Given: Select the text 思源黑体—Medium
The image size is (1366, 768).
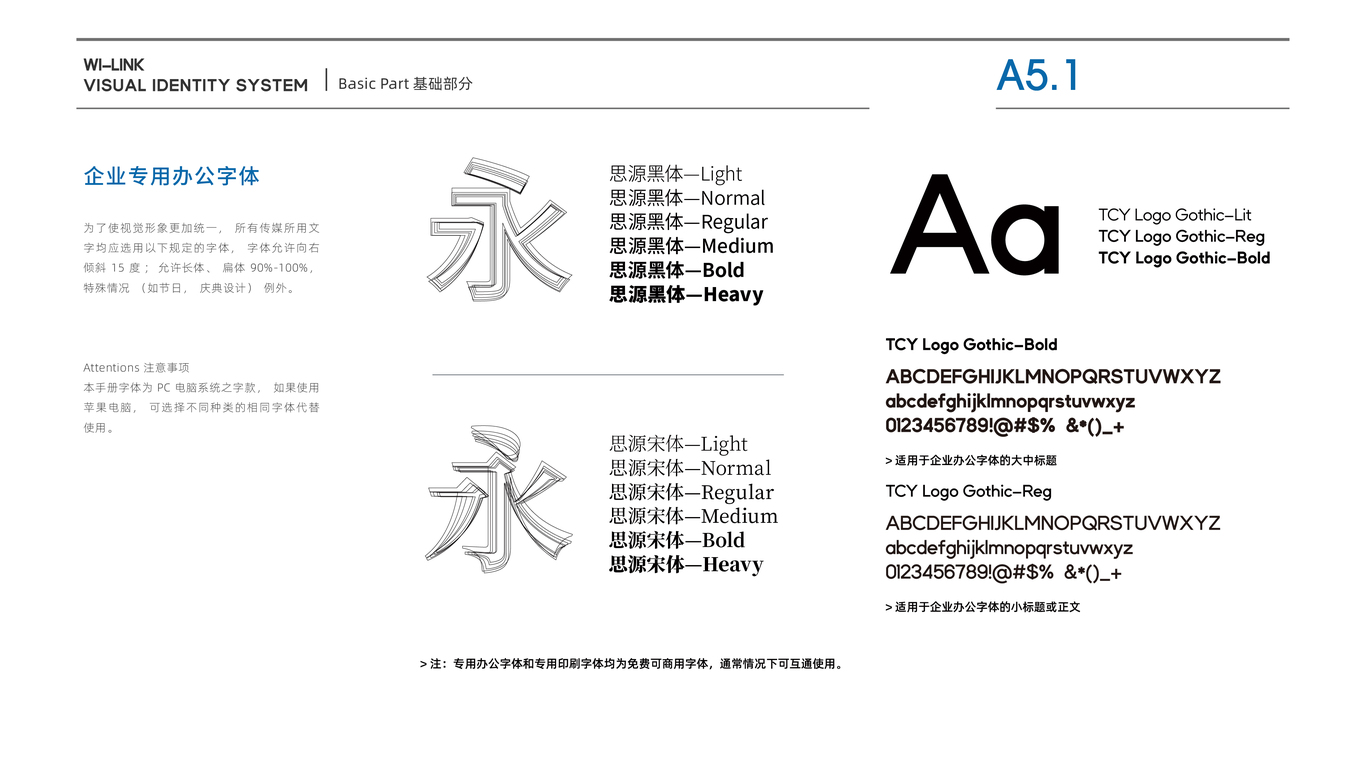Looking at the screenshot, I should [x=692, y=246].
